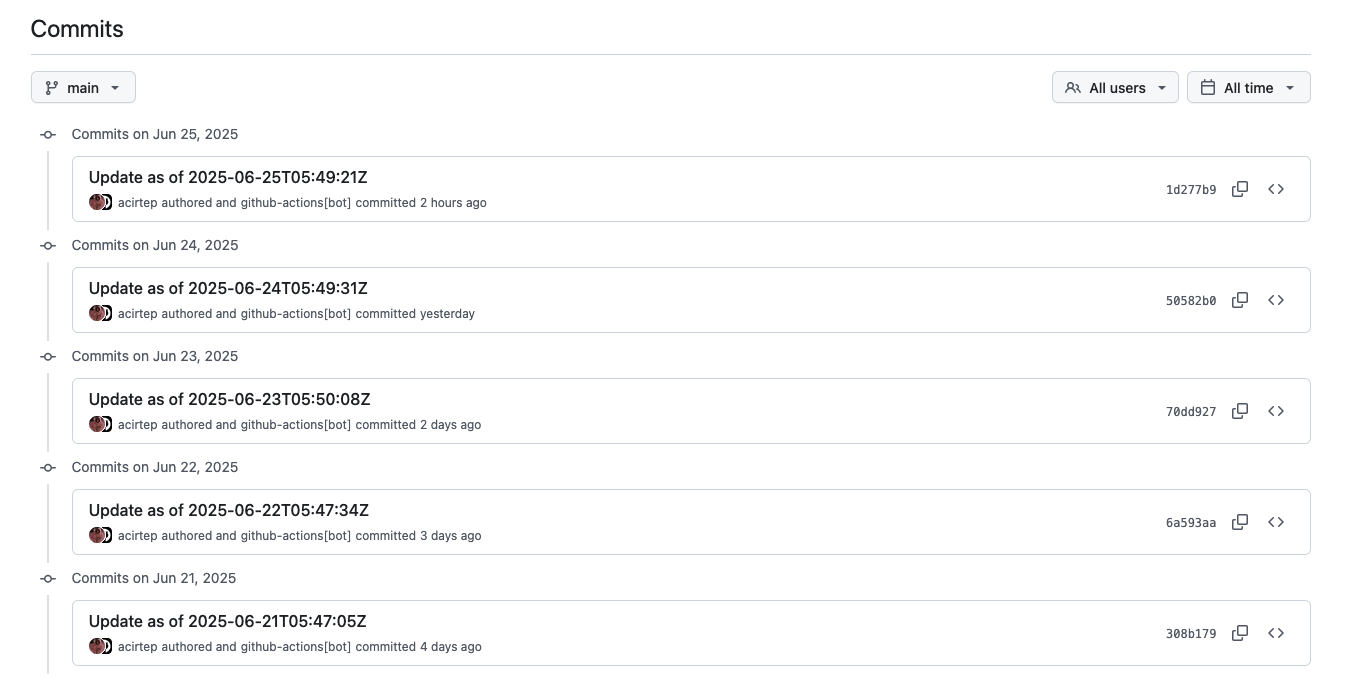This screenshot has width=1352, height=680.
Task: Open code view for the Jun 22 commit
Action: [1276, 522]
